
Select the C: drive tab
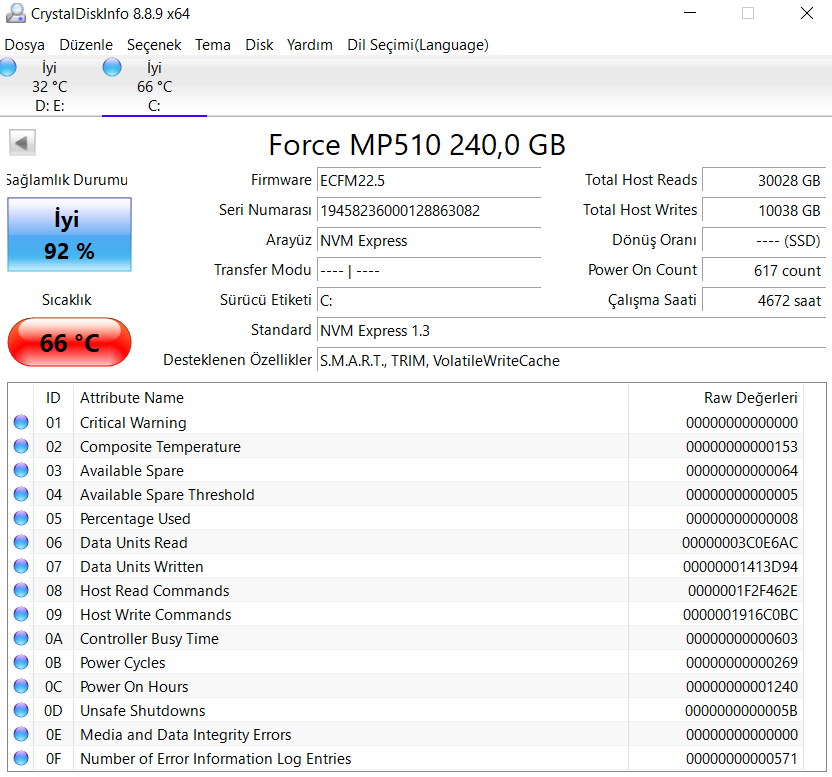coord(154,87)
